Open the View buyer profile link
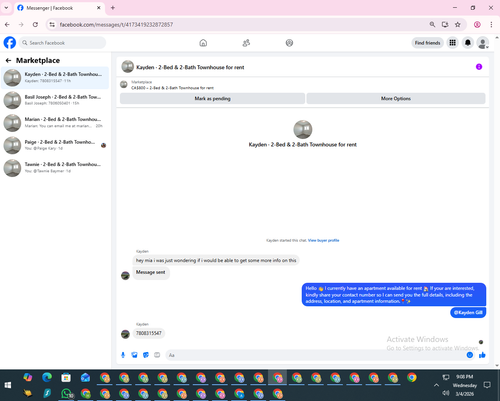The image size is (500, 401). coord(323,240)
